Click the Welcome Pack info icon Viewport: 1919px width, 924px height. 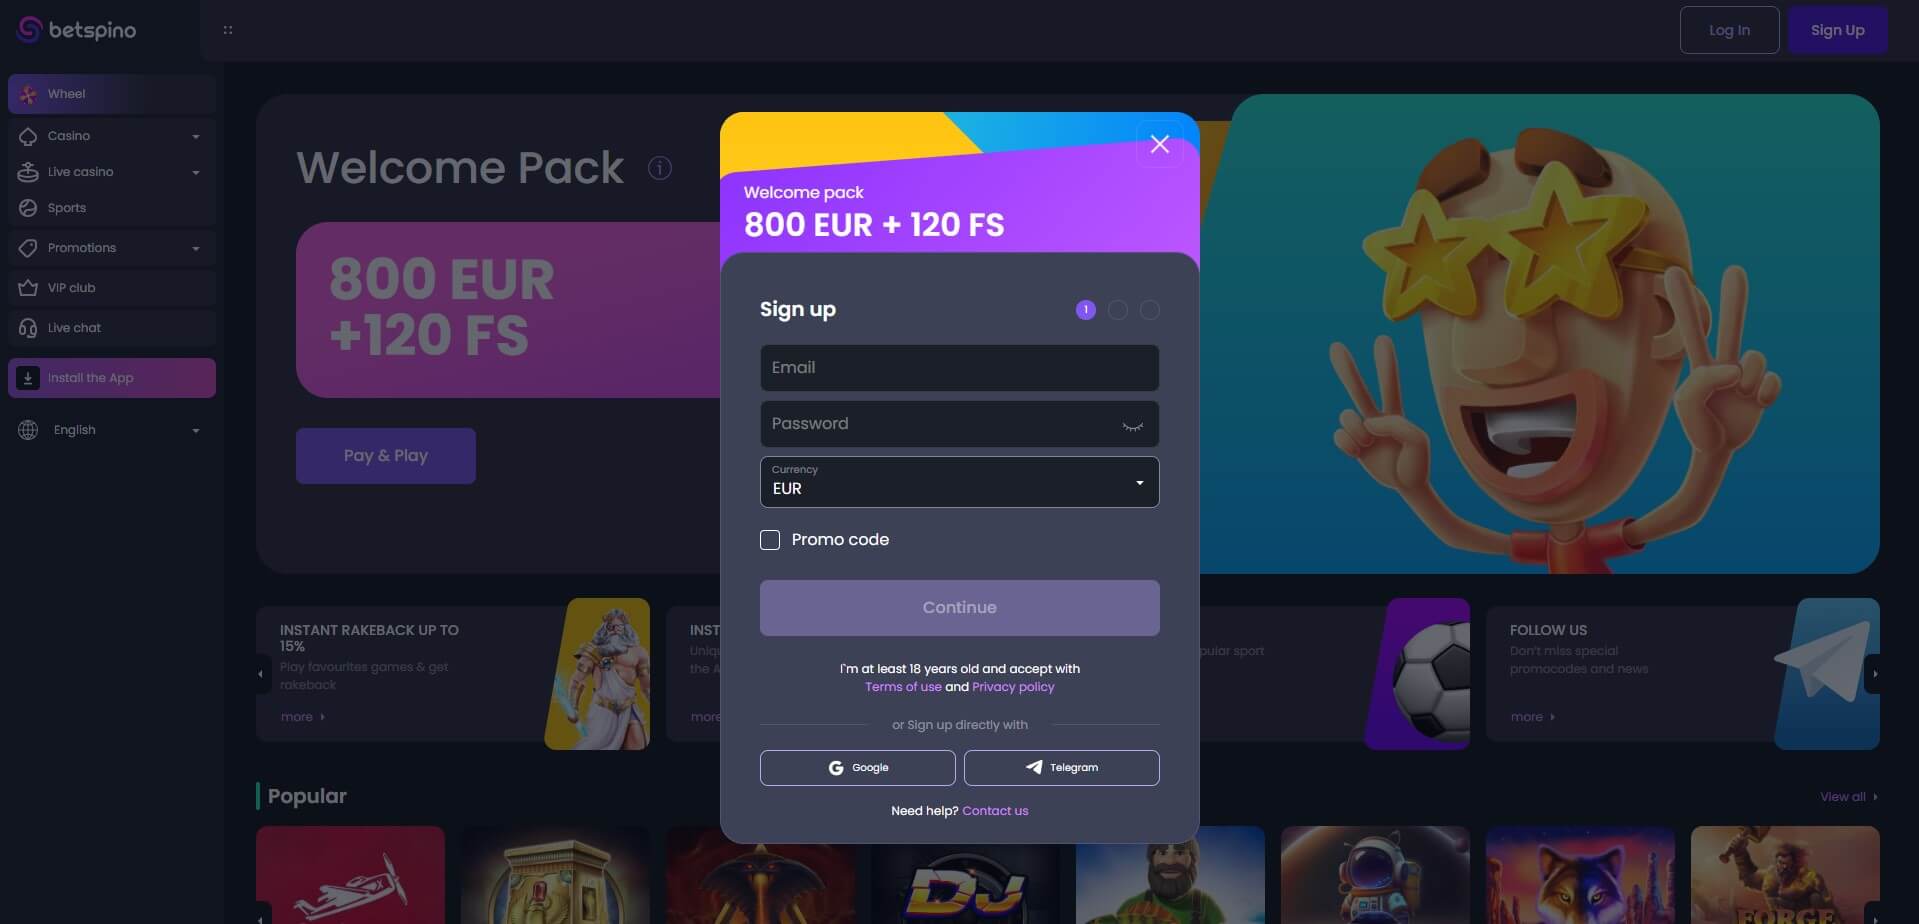660,168
